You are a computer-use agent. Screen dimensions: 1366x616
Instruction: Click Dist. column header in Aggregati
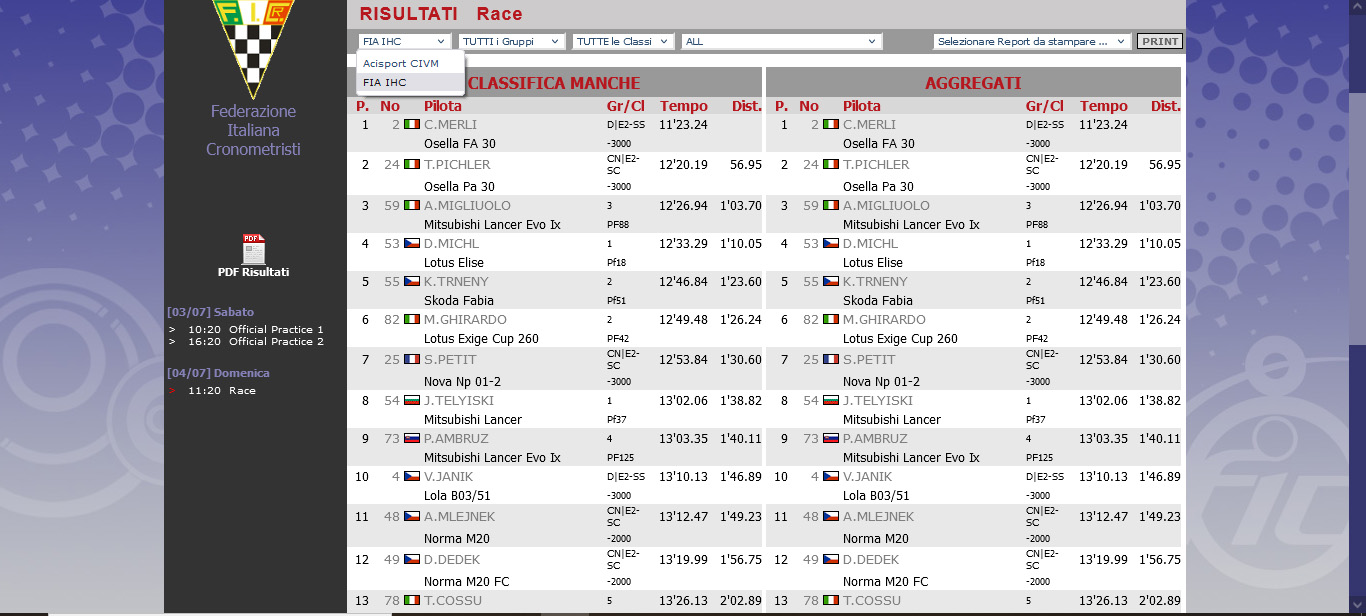[x=1166, y=106]
